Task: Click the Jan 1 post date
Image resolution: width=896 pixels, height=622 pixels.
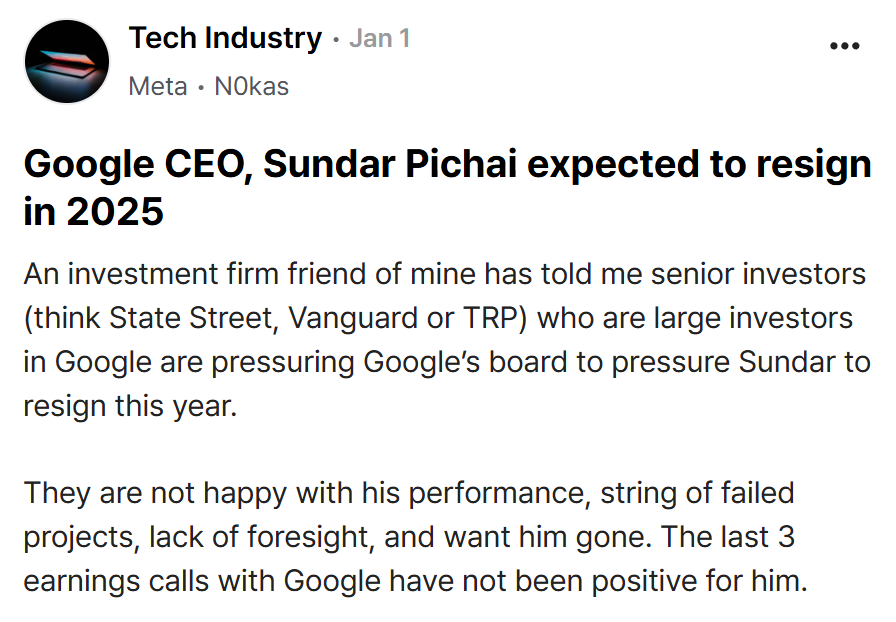Action: (x=380, y=38)
